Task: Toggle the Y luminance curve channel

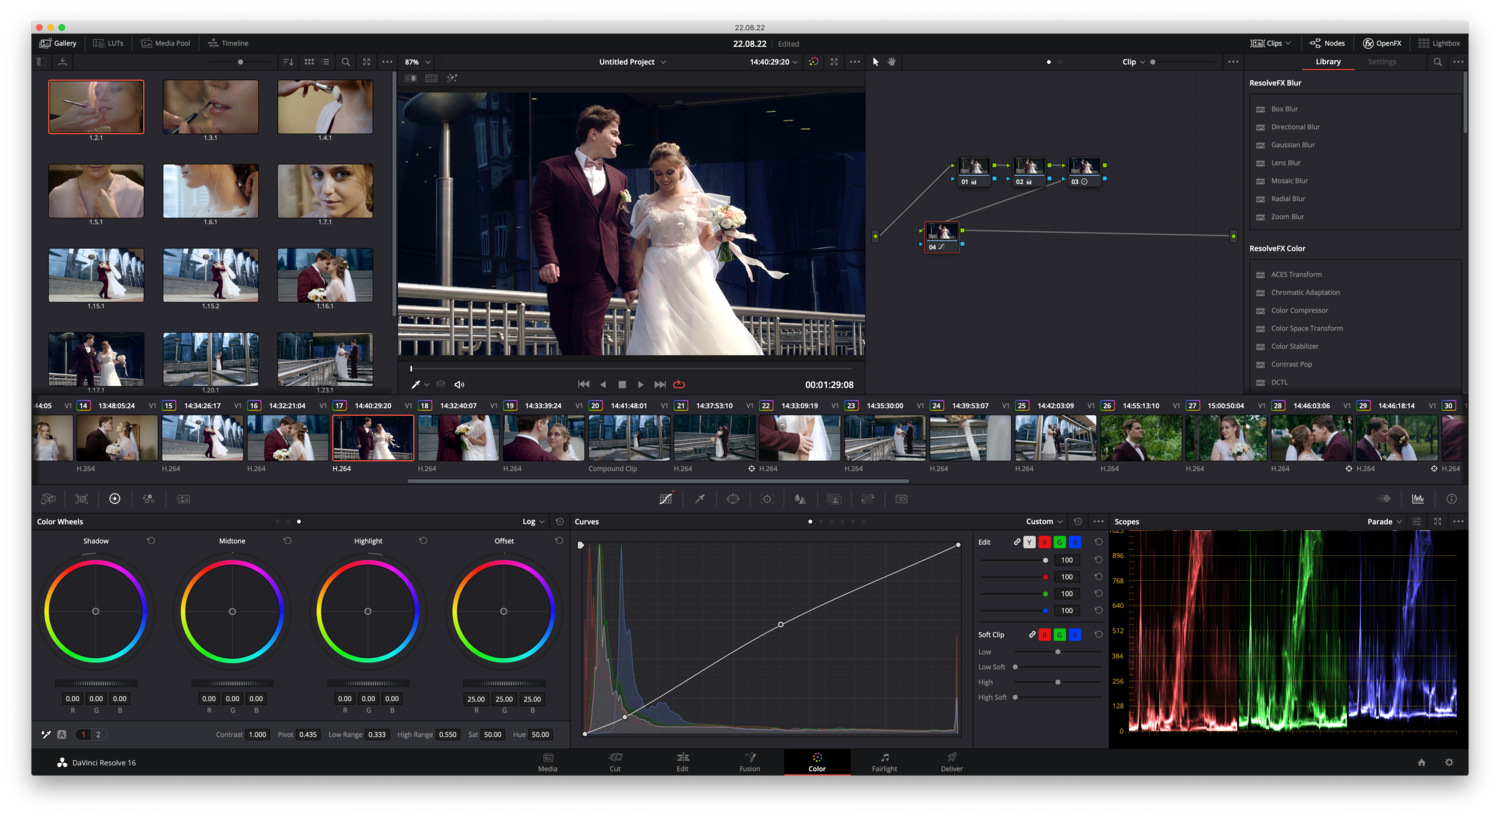Action: click(1029, 542)
